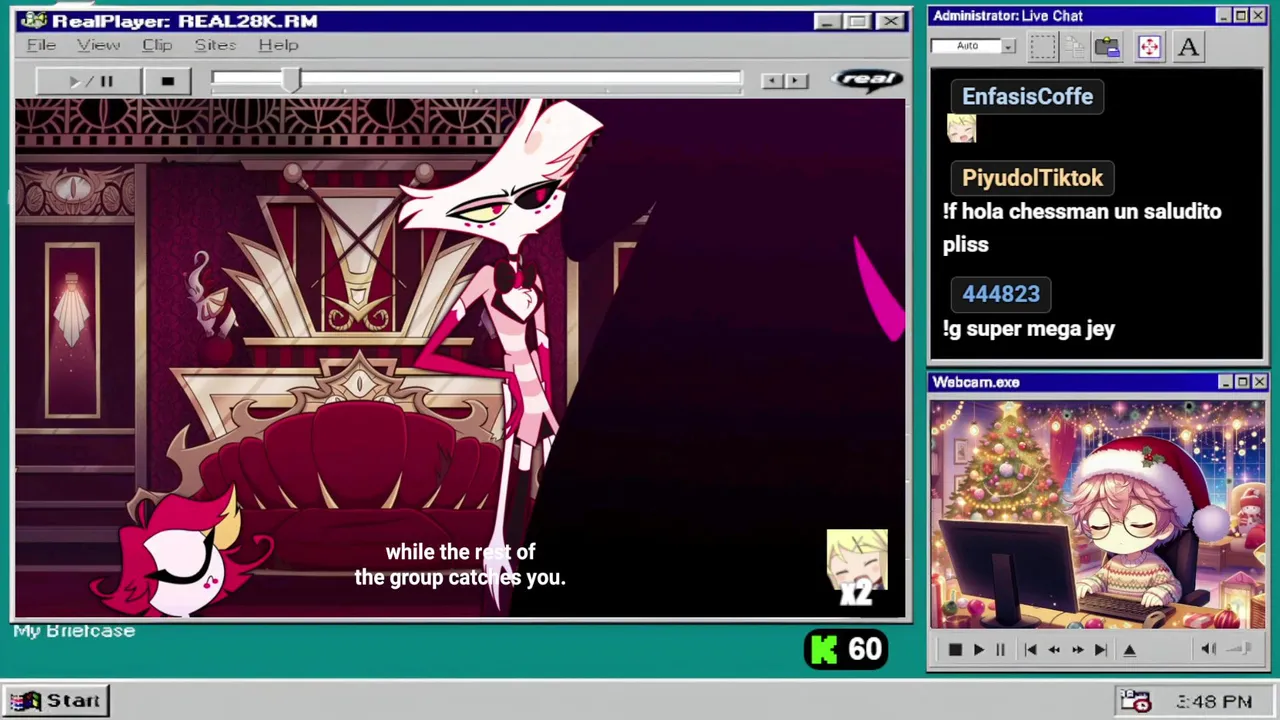Stop playback in RealPlayer
This screenshot has height=720, width=1280.
pyautogui.click(x=167, y=81)
